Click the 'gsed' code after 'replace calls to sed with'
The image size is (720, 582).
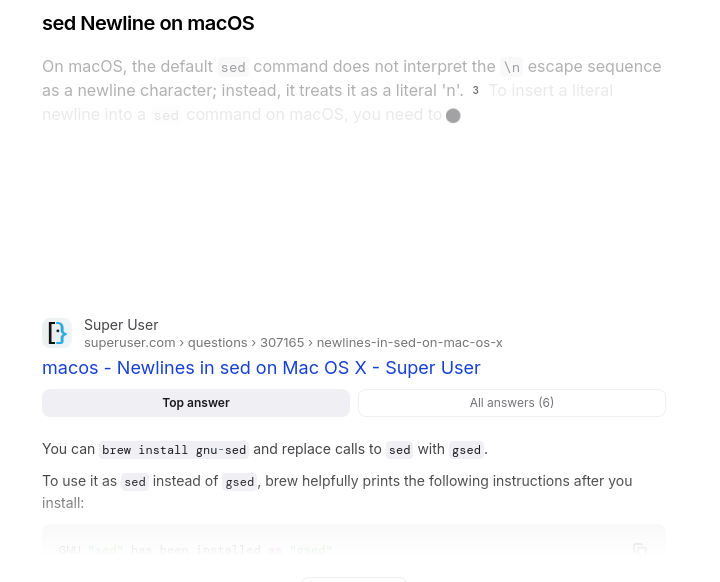[x=466, y=450]
